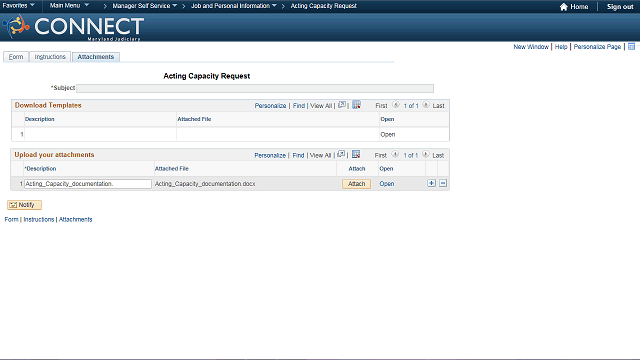The width and height of the screenshot is (640, 360).
Task: Click Last in Download Templates grid
Action: [438, 106]
